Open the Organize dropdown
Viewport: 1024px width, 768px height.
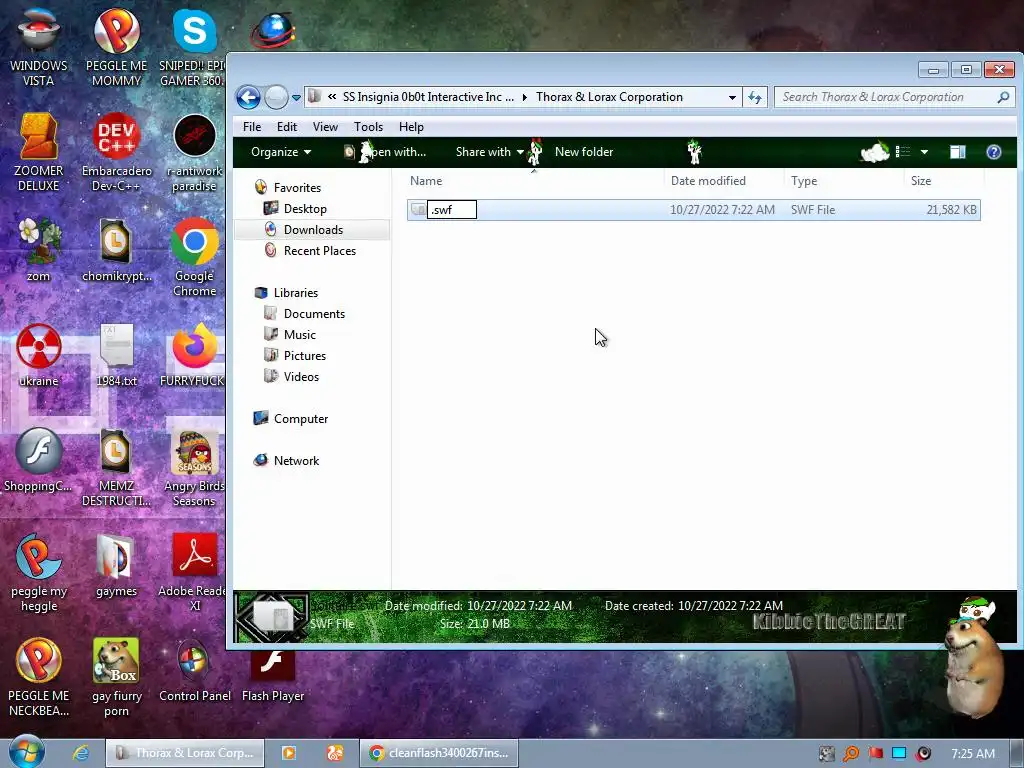pos(281,152)
